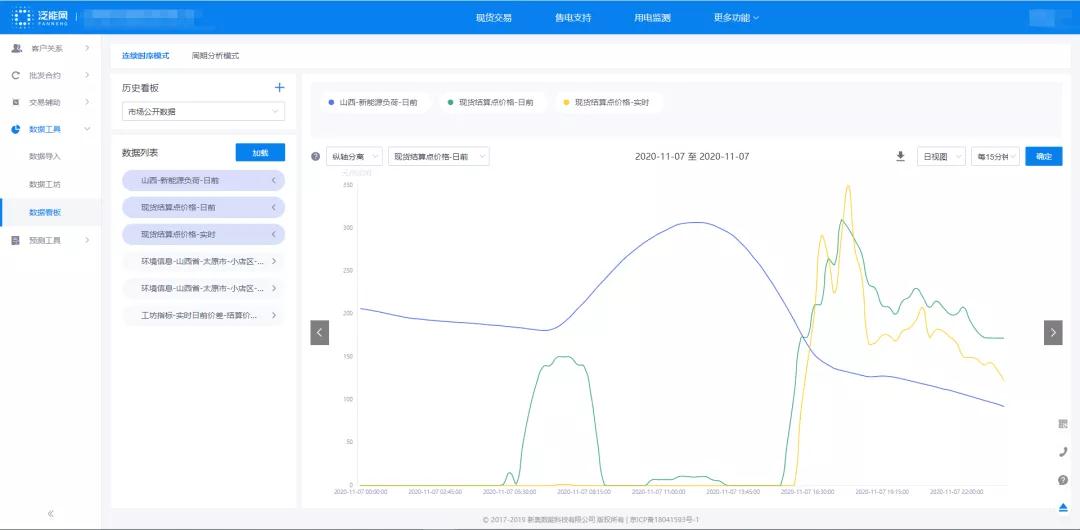Image resolution: width=1080 pixels, height=530 pixels.
Task: Open the 日视图 view dropdown
Action: (940, 157)
